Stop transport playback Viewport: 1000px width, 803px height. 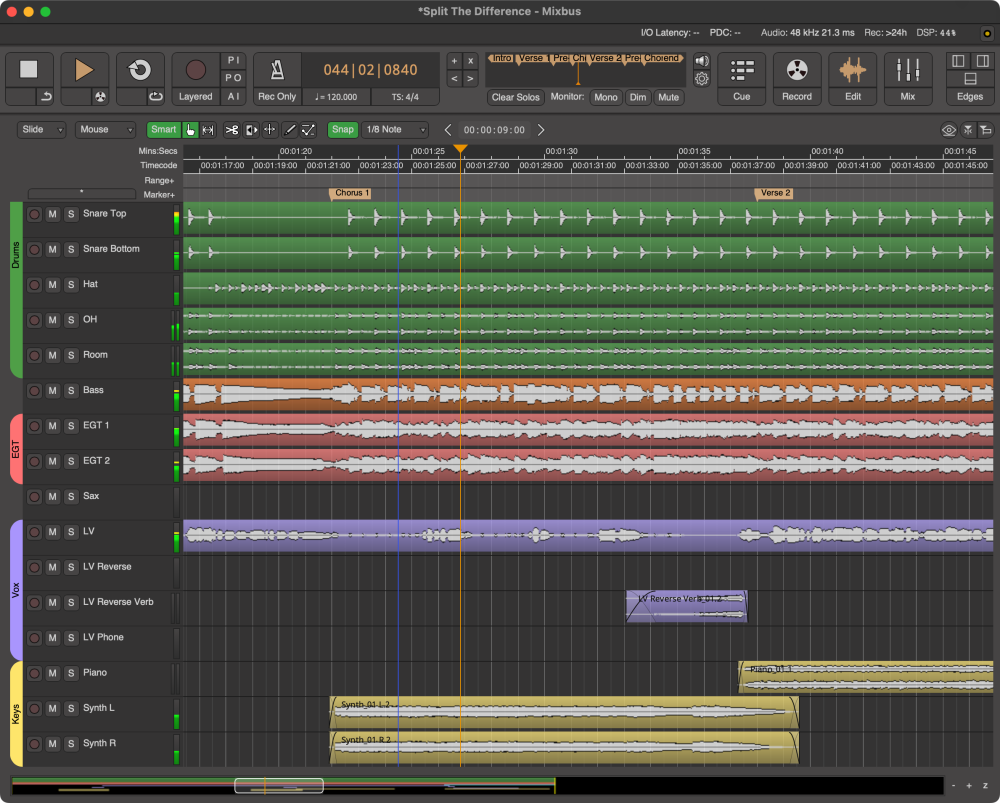click(28, 70)
